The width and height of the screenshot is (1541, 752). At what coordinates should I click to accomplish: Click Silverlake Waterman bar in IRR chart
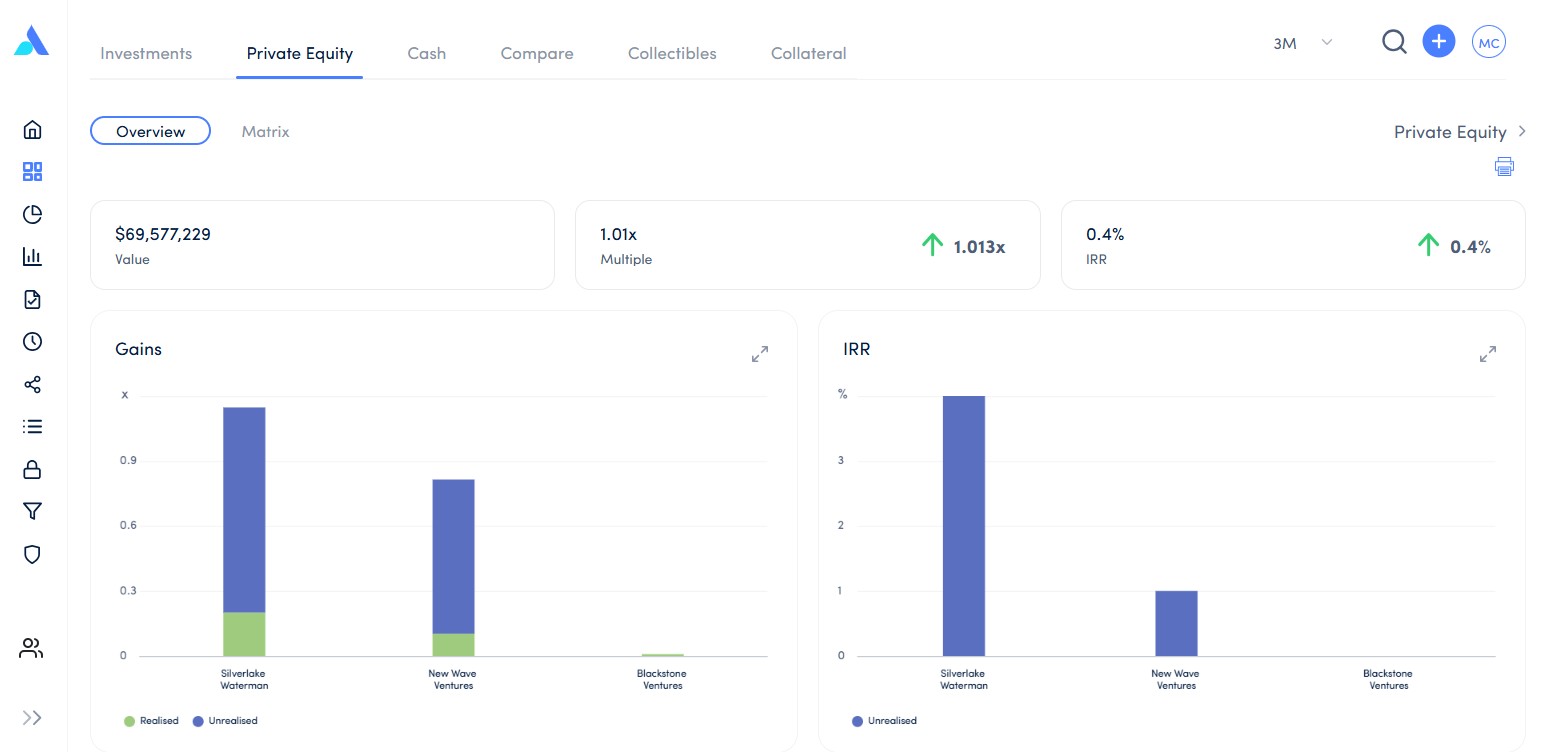tap(964, 525)
